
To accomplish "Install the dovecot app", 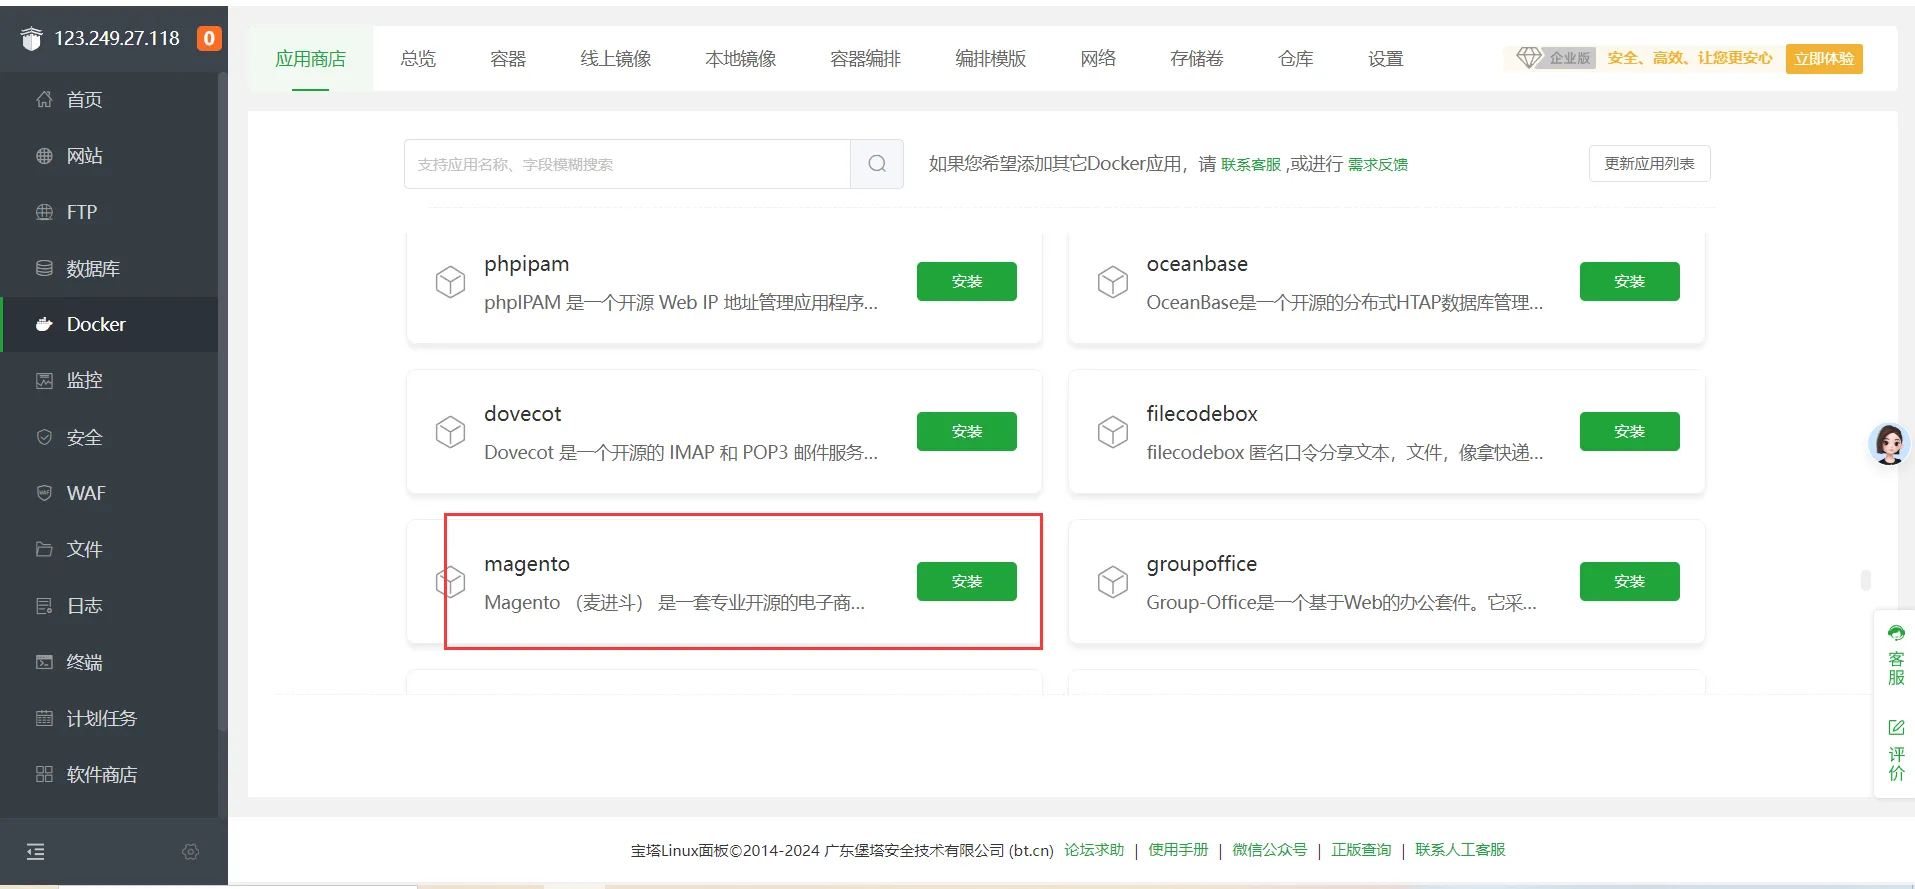I will pos(967,432).
